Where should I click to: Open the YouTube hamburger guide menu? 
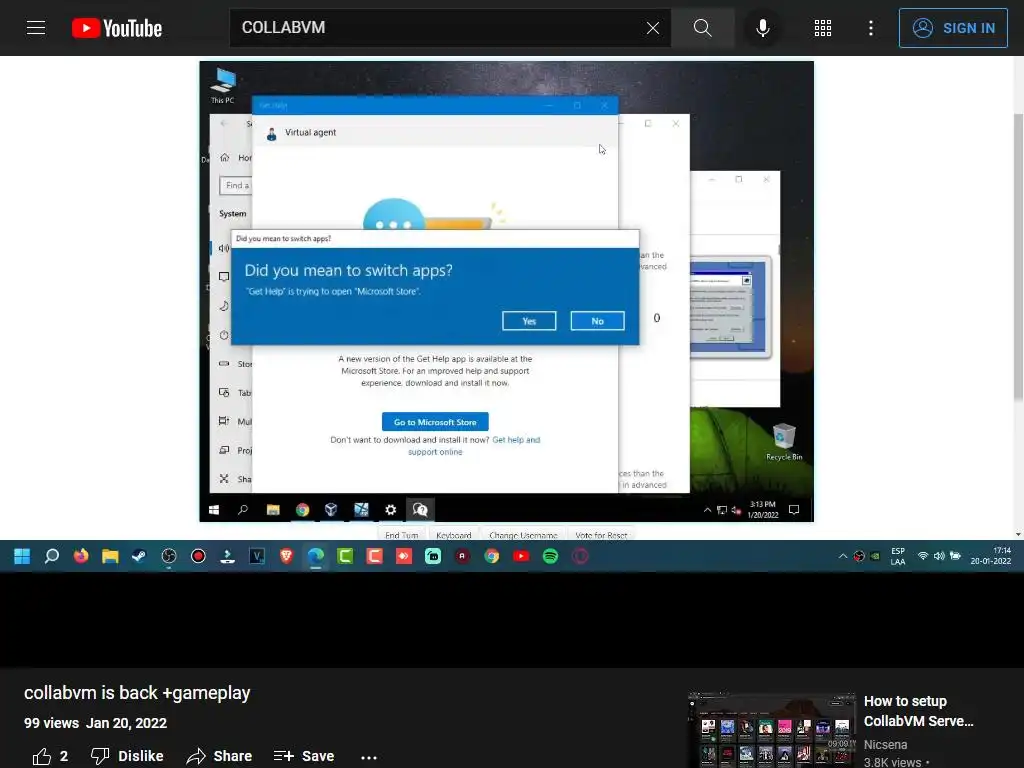tap(36, 27)
